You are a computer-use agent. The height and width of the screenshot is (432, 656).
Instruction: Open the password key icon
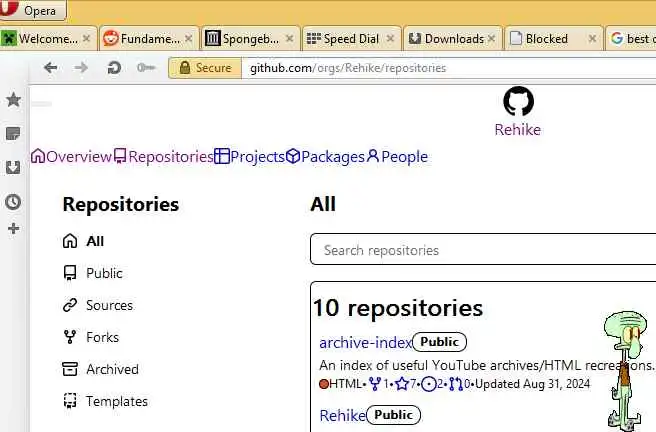146,67
